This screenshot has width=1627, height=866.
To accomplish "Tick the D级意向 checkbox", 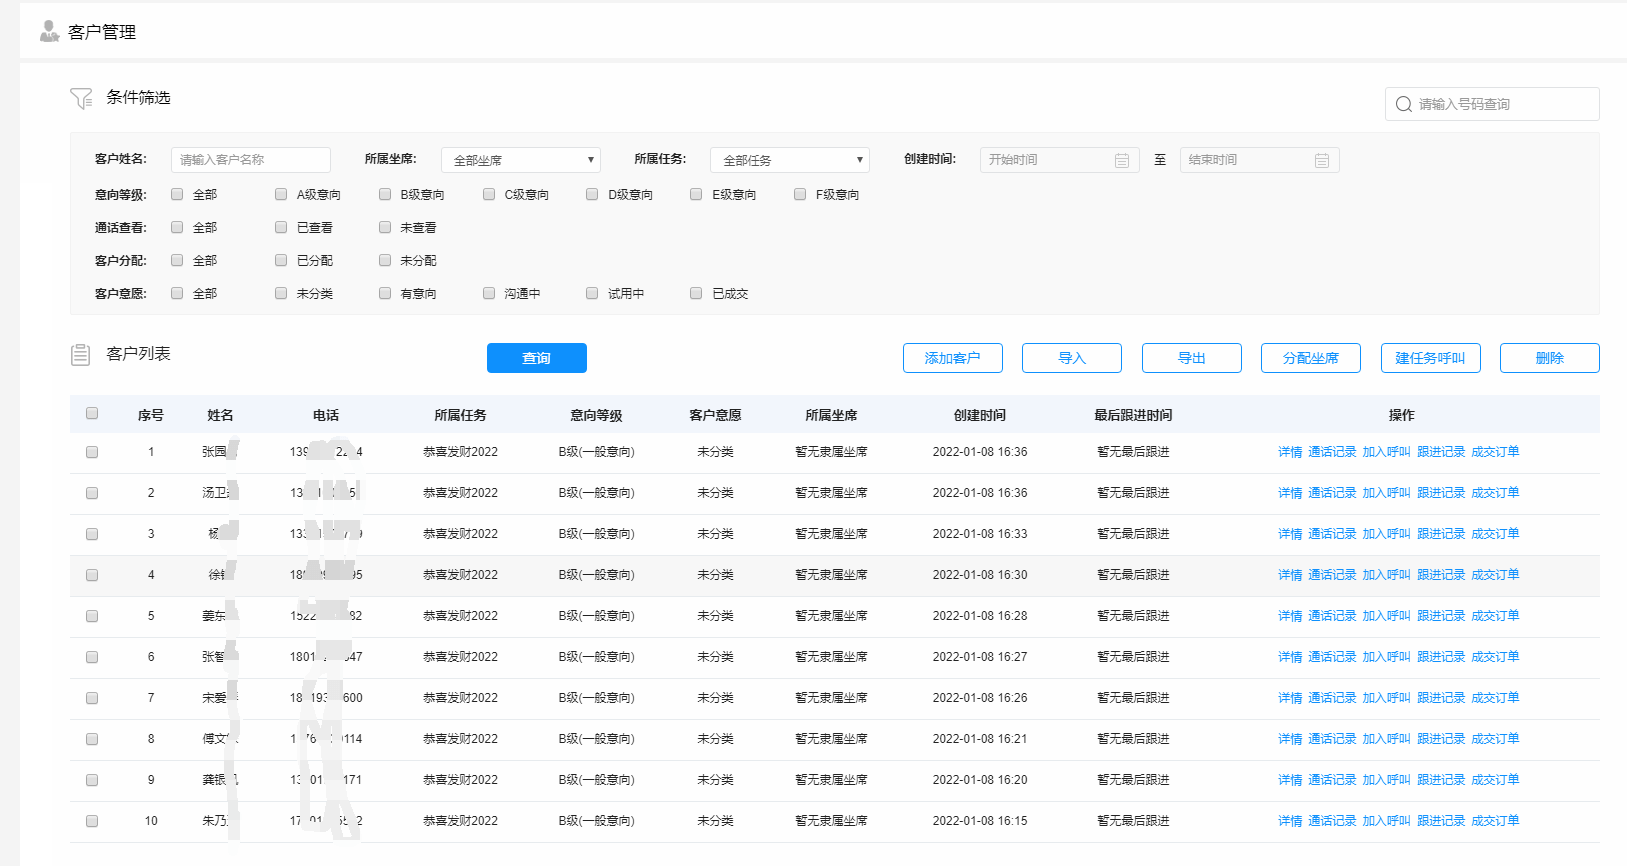I will [592, 194].
